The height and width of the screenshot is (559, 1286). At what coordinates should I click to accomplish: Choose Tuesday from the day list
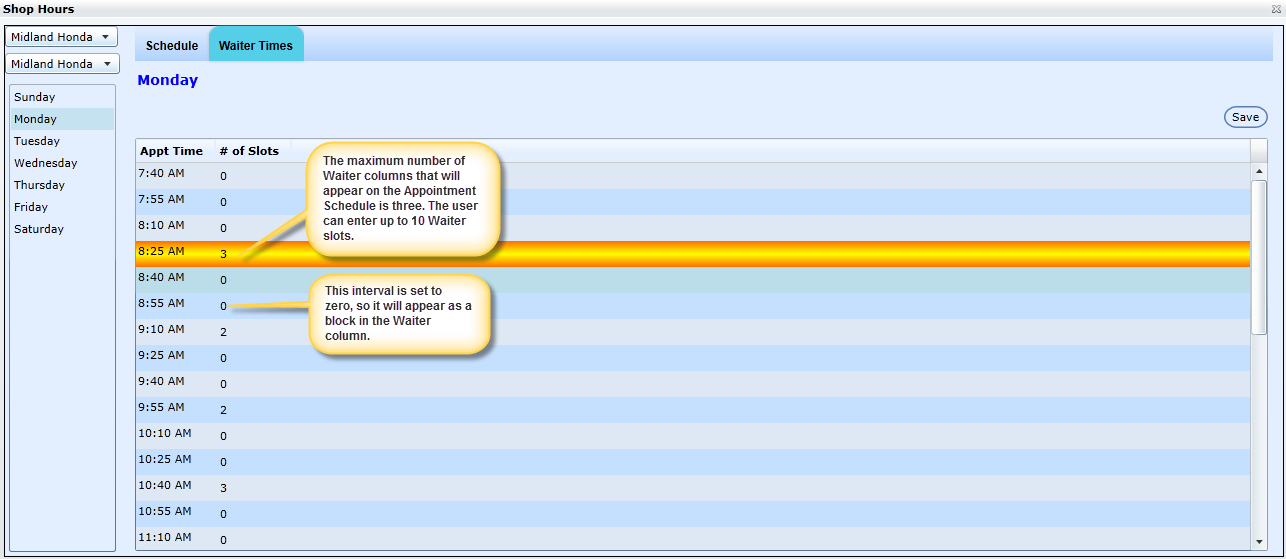point(37,141)
